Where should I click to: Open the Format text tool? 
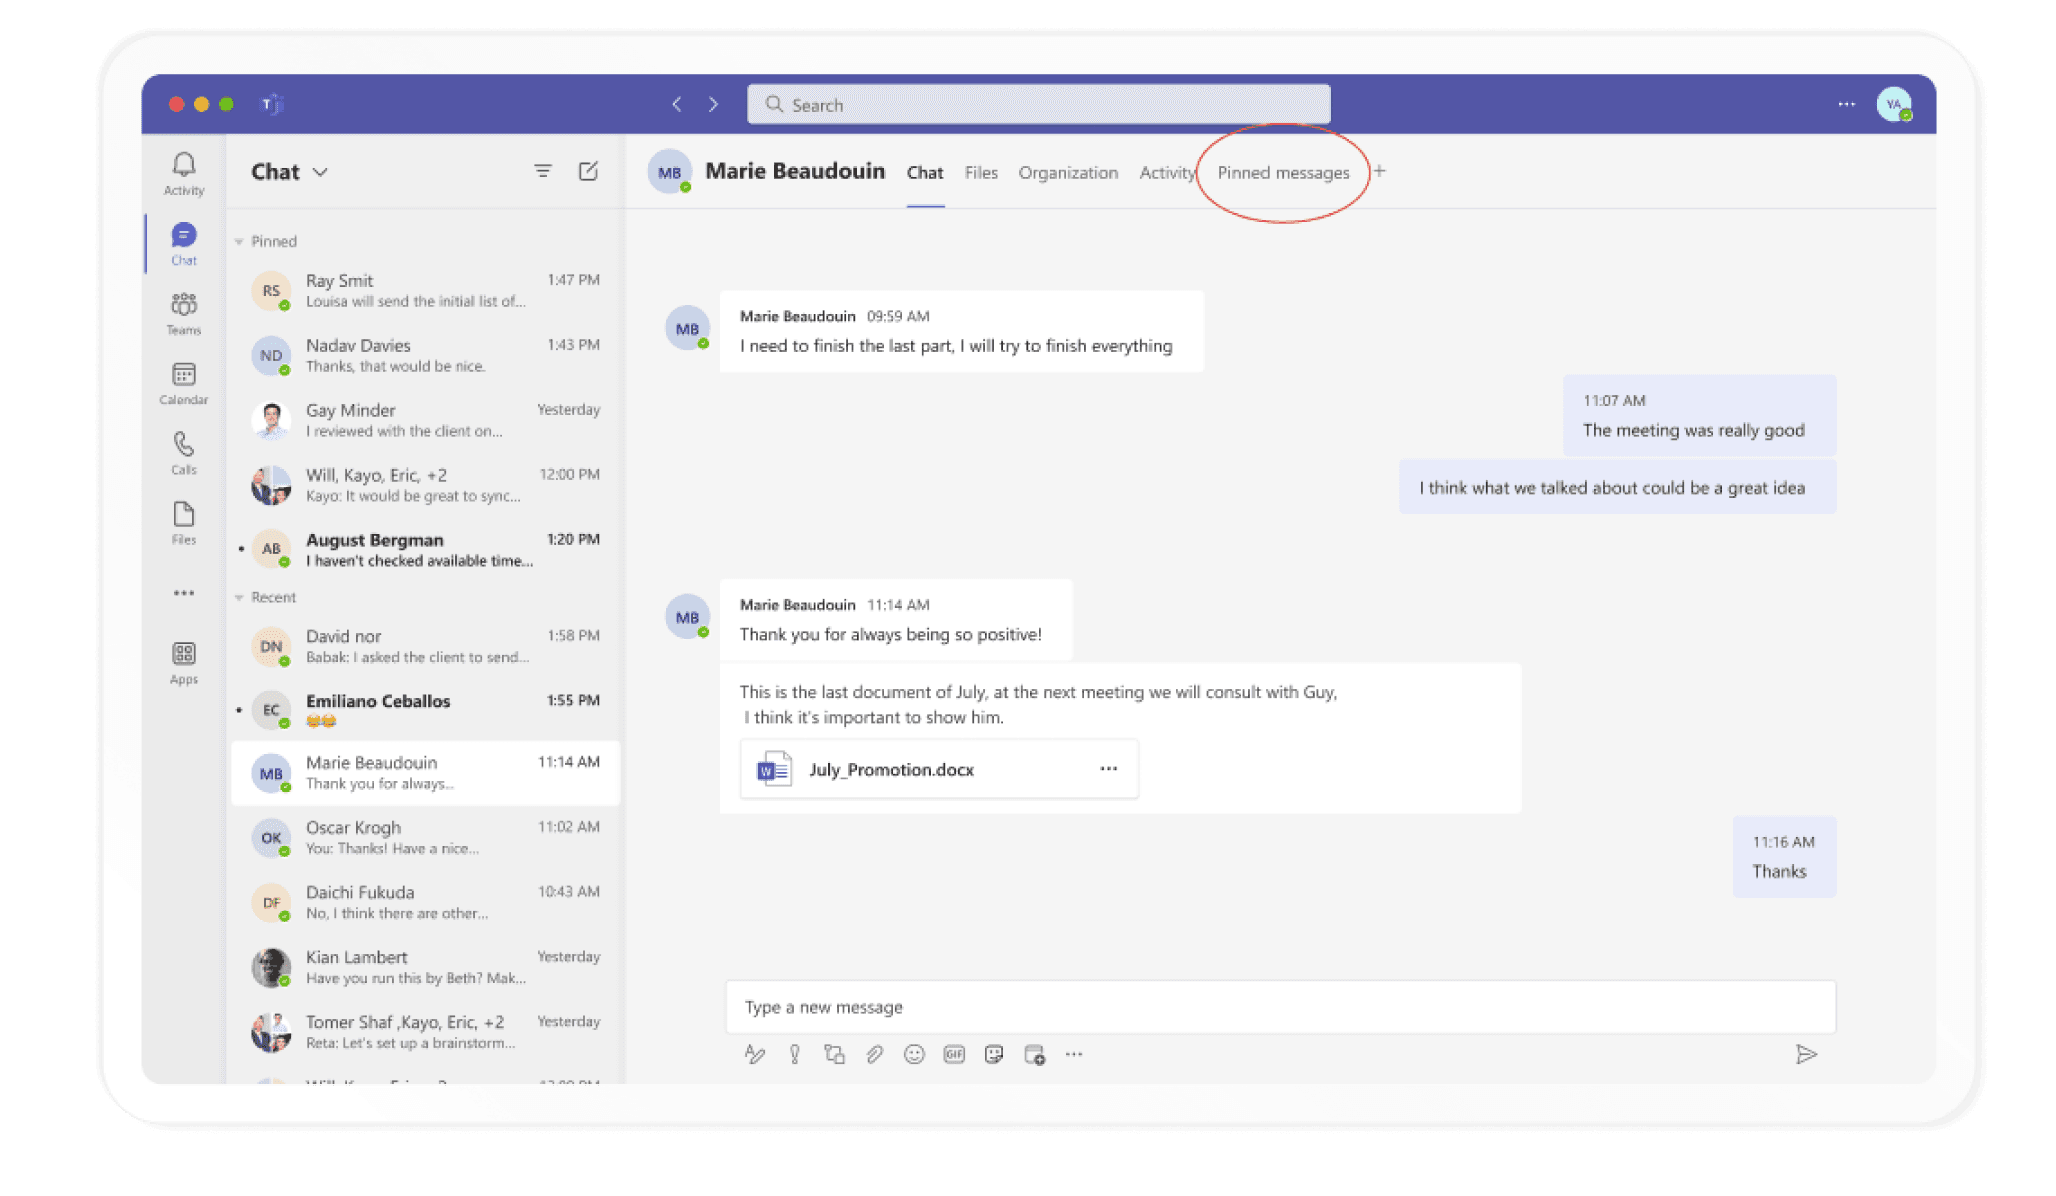point(755,1054)
